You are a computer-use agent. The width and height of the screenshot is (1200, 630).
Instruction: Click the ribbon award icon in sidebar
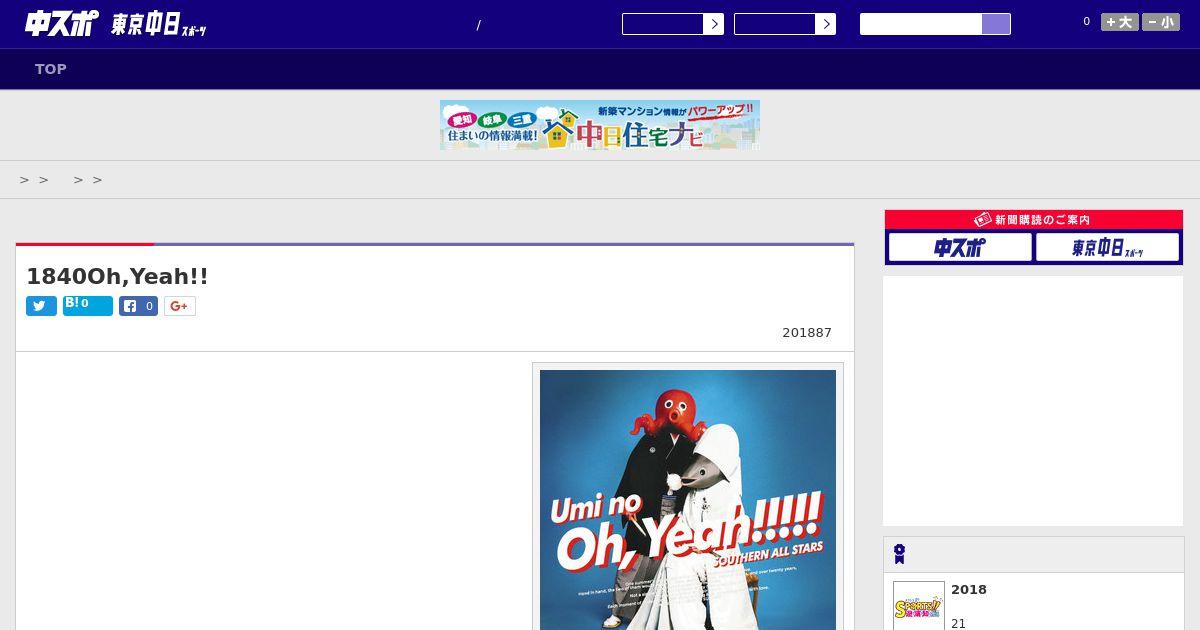click(x=900, y=554)
